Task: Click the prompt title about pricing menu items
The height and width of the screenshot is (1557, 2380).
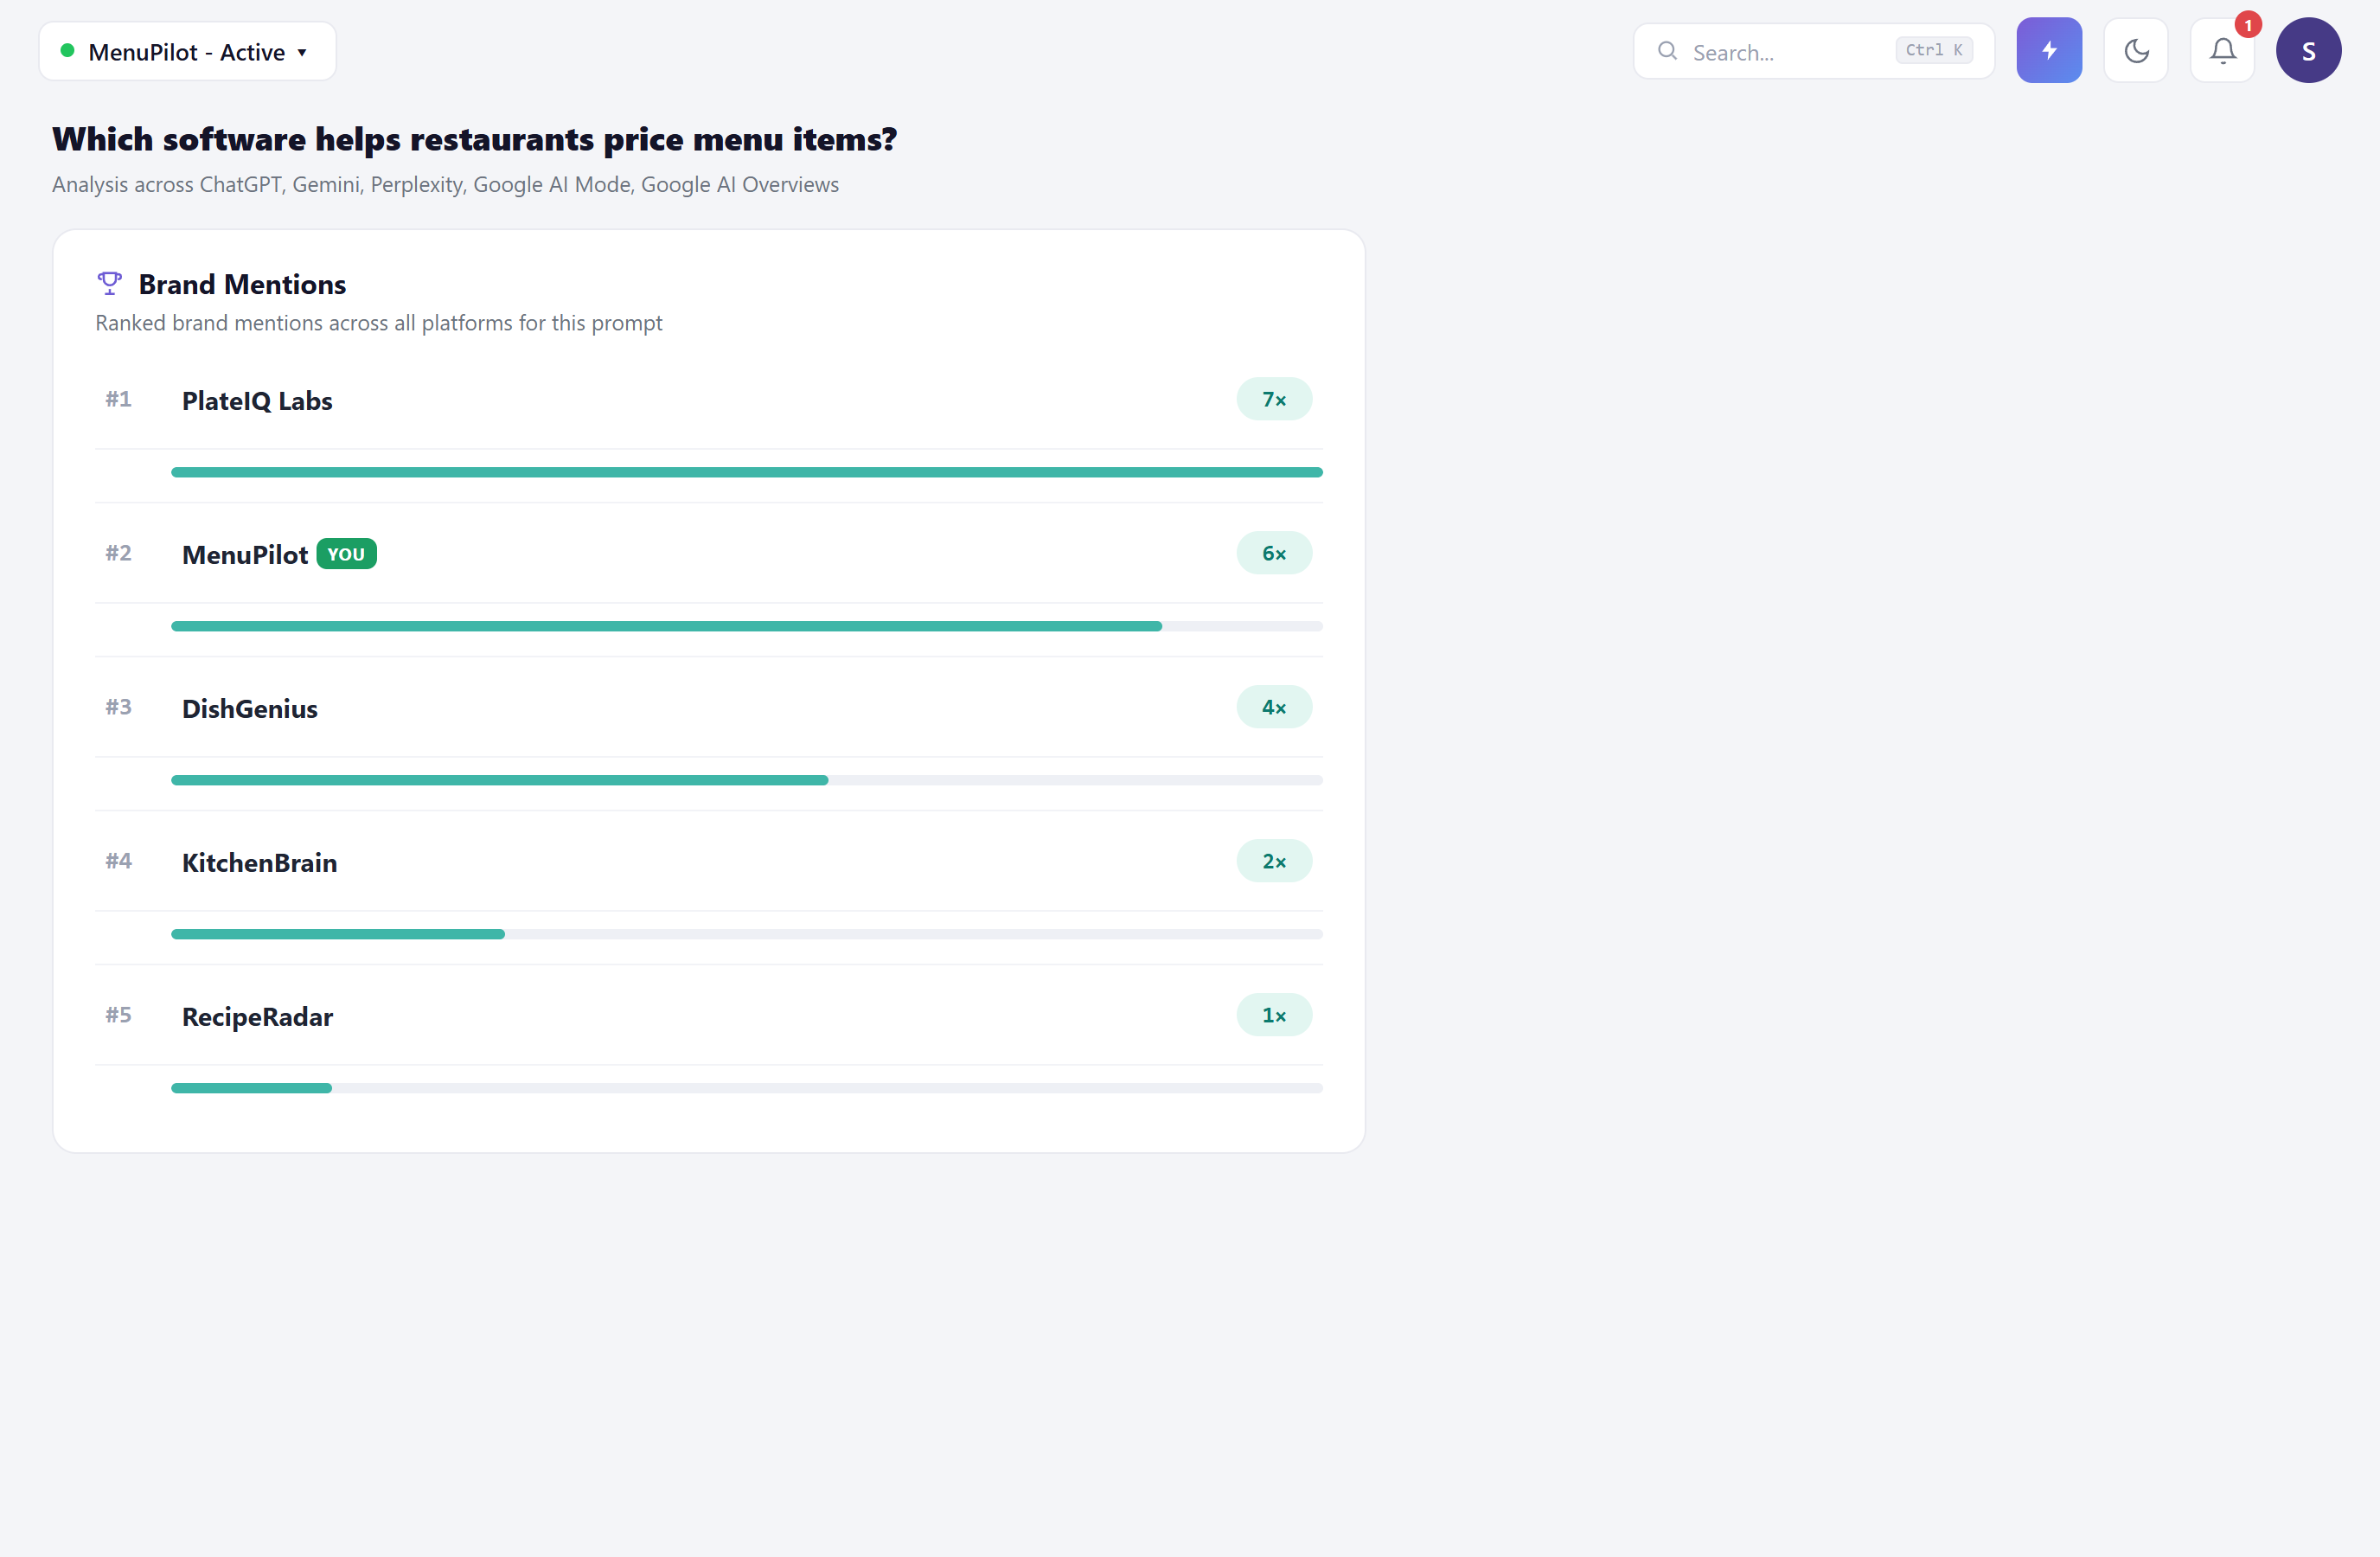Action: point(475,139)
